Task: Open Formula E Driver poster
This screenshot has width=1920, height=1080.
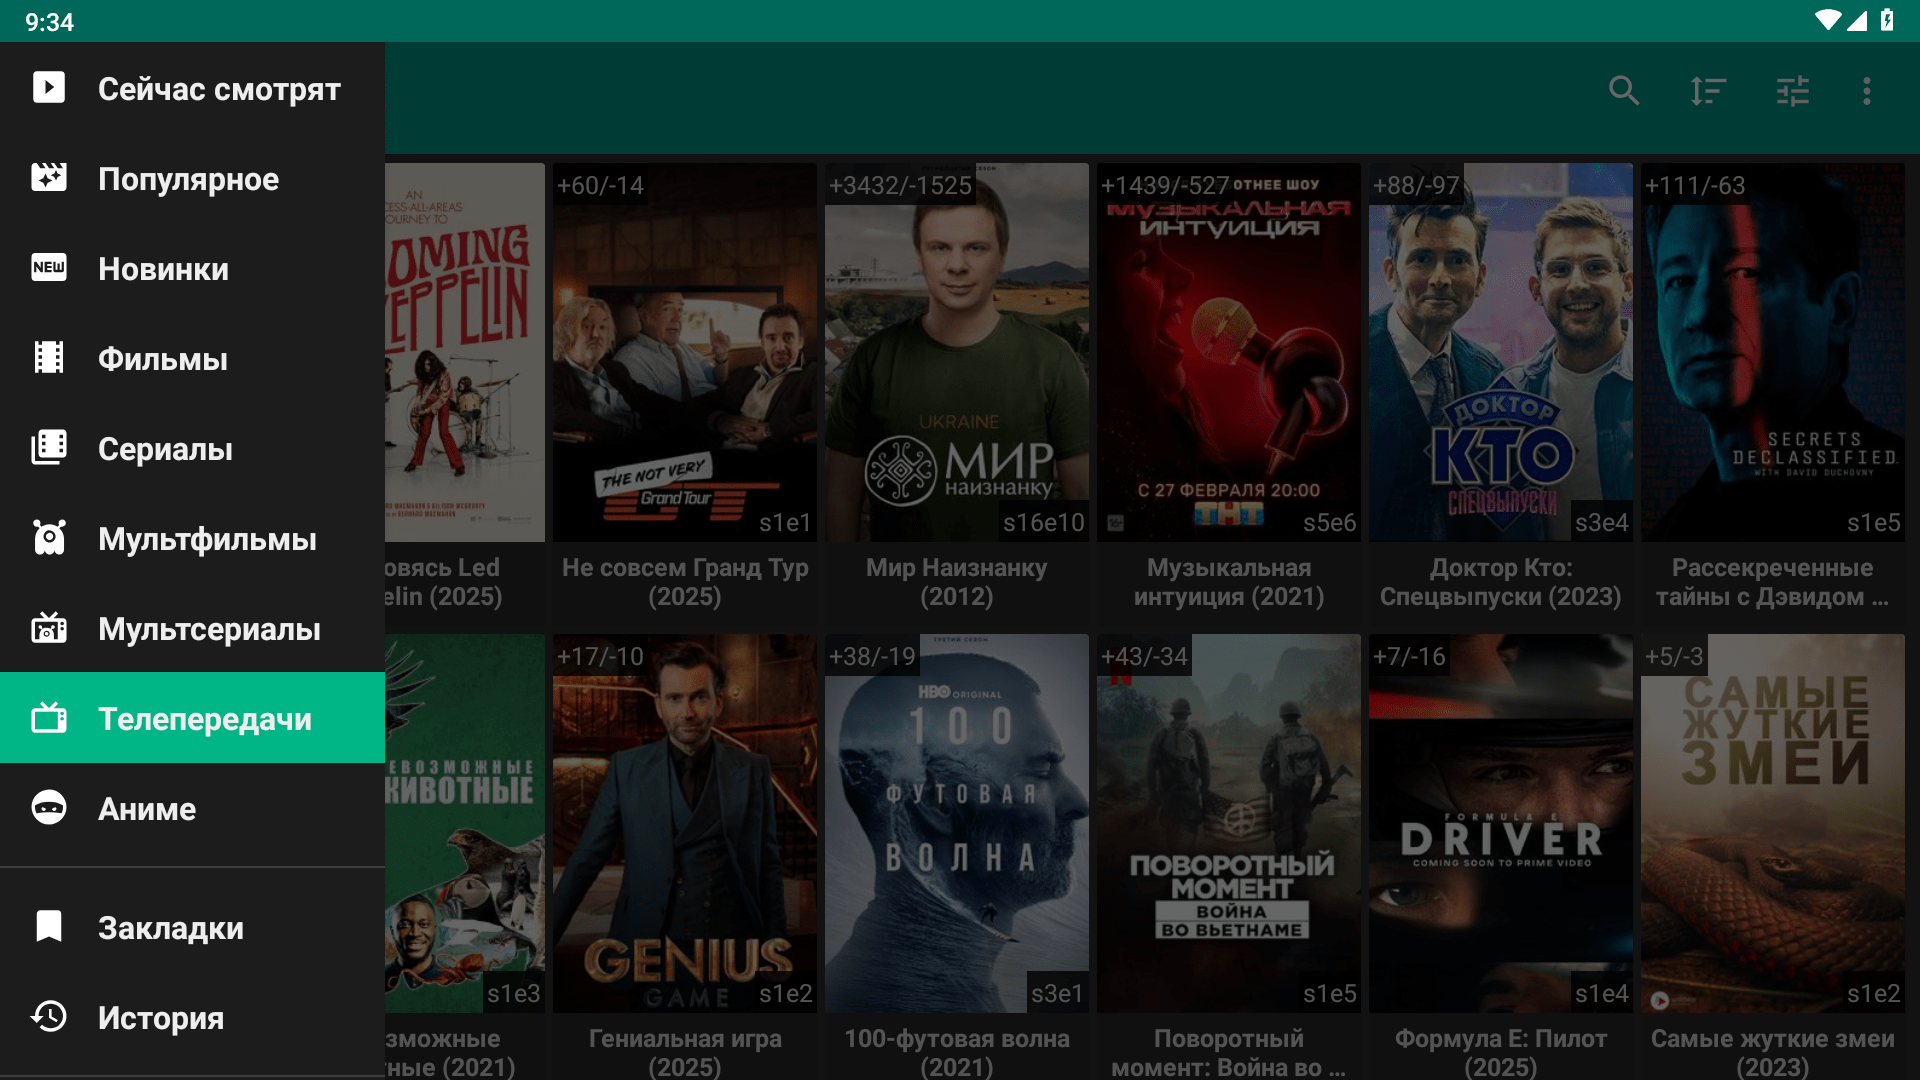Action: pyautogui.click(x=1501, y=823)
